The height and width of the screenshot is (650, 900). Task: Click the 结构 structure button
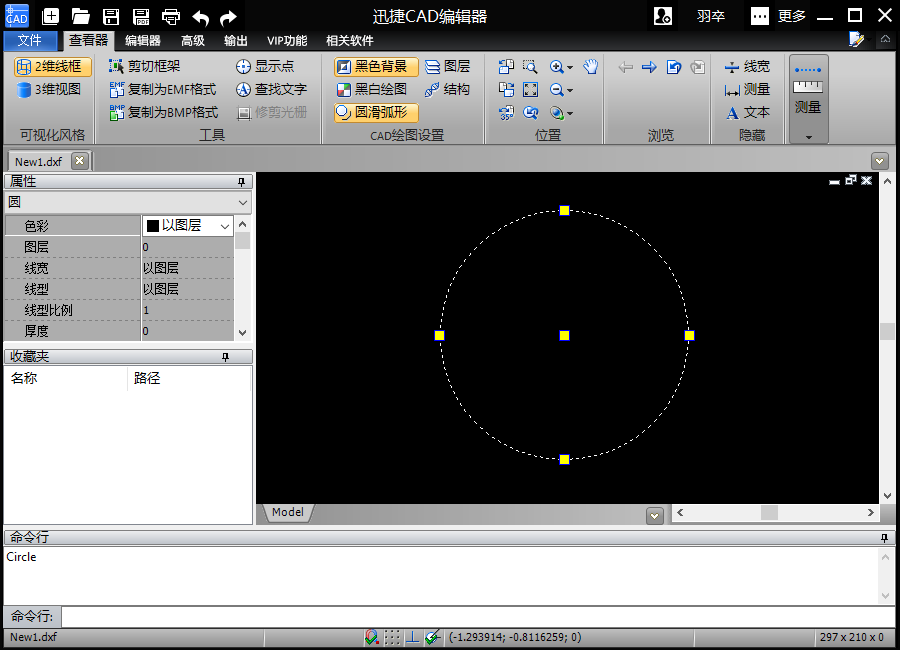click(x=448, y=90)
